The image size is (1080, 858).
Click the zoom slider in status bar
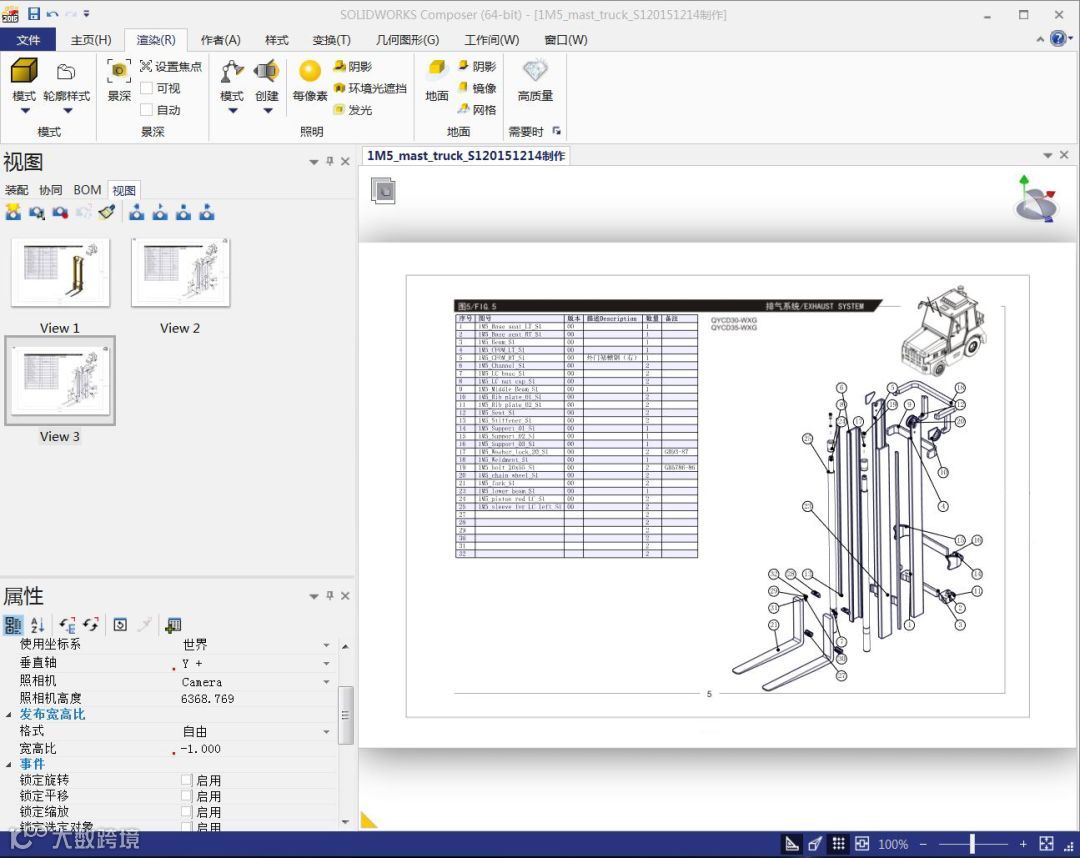pyautogui.click(x=972, y=844)
